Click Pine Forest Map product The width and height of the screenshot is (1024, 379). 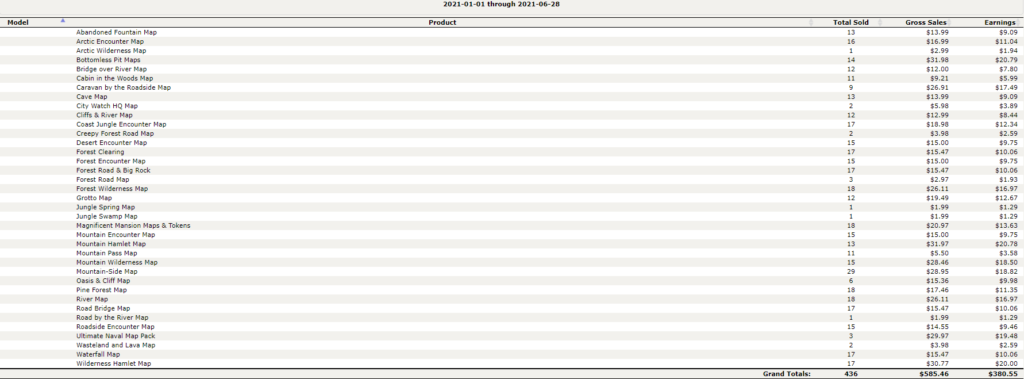(x=101, y=289)
